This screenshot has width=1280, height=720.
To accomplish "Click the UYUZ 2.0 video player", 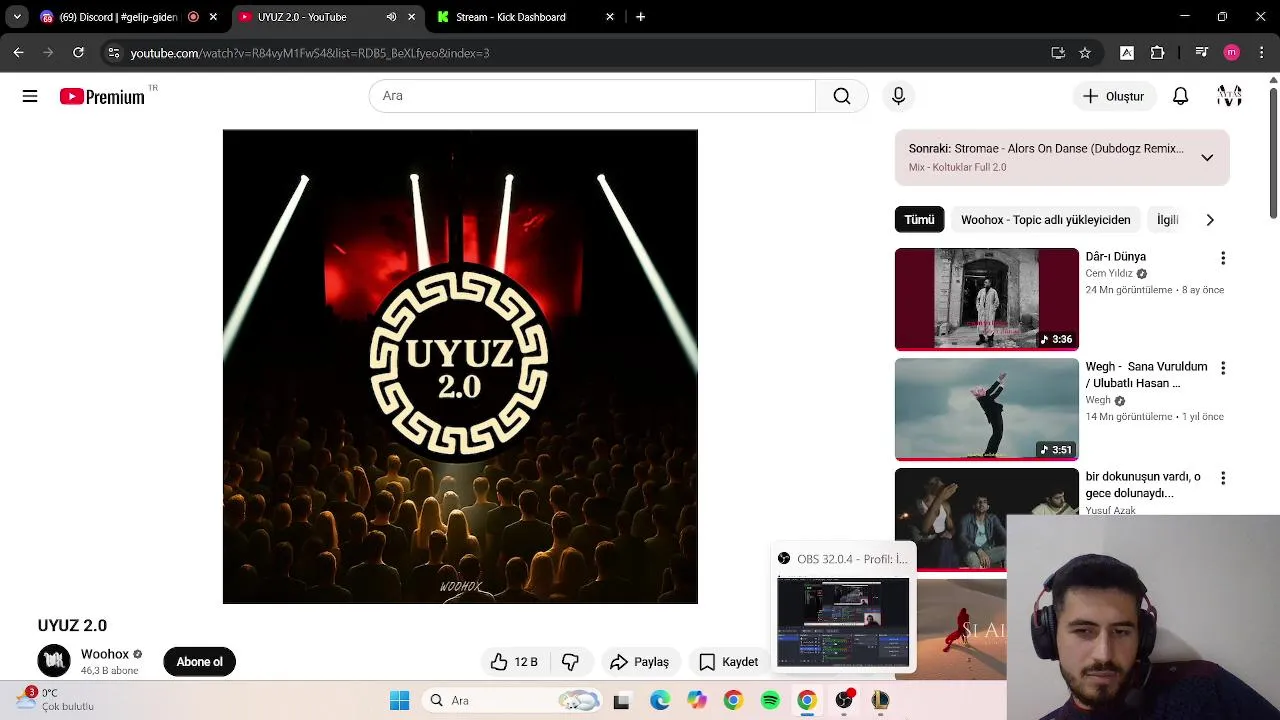I will tap(460, 367).
